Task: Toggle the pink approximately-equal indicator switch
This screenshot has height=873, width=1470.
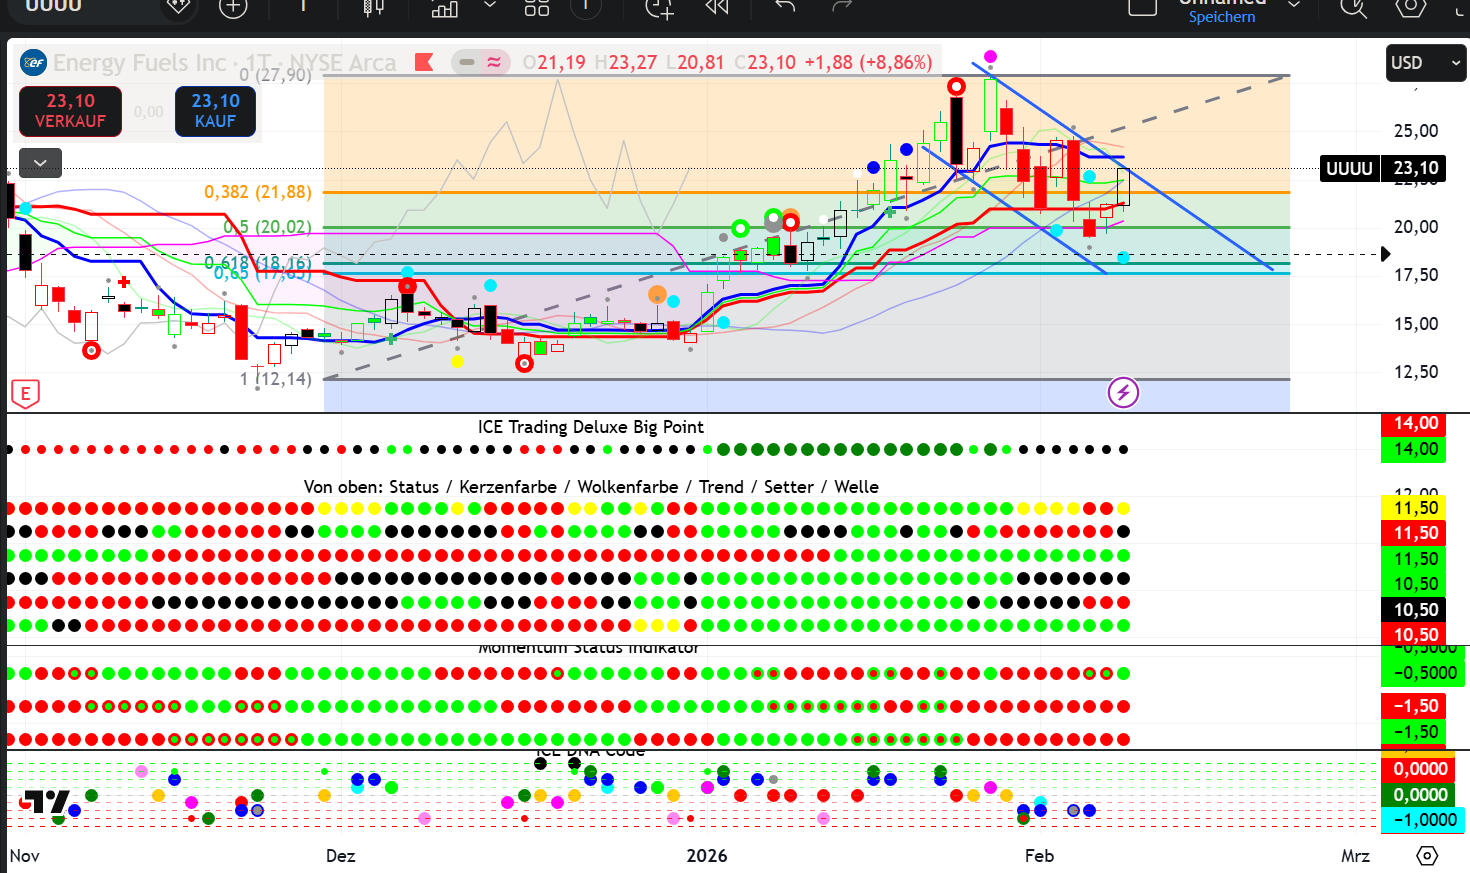Action: pyautogui.click(x=494, y=62)
